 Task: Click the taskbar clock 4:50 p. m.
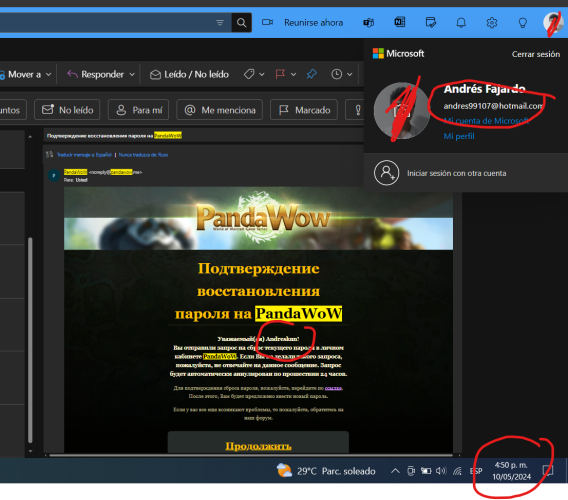[x=511, y=471]
